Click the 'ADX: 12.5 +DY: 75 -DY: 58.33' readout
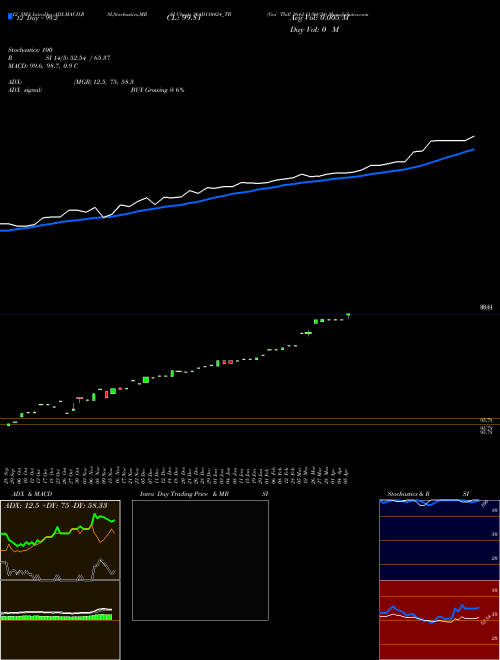 pyautogui.click(x=55, y=506)
